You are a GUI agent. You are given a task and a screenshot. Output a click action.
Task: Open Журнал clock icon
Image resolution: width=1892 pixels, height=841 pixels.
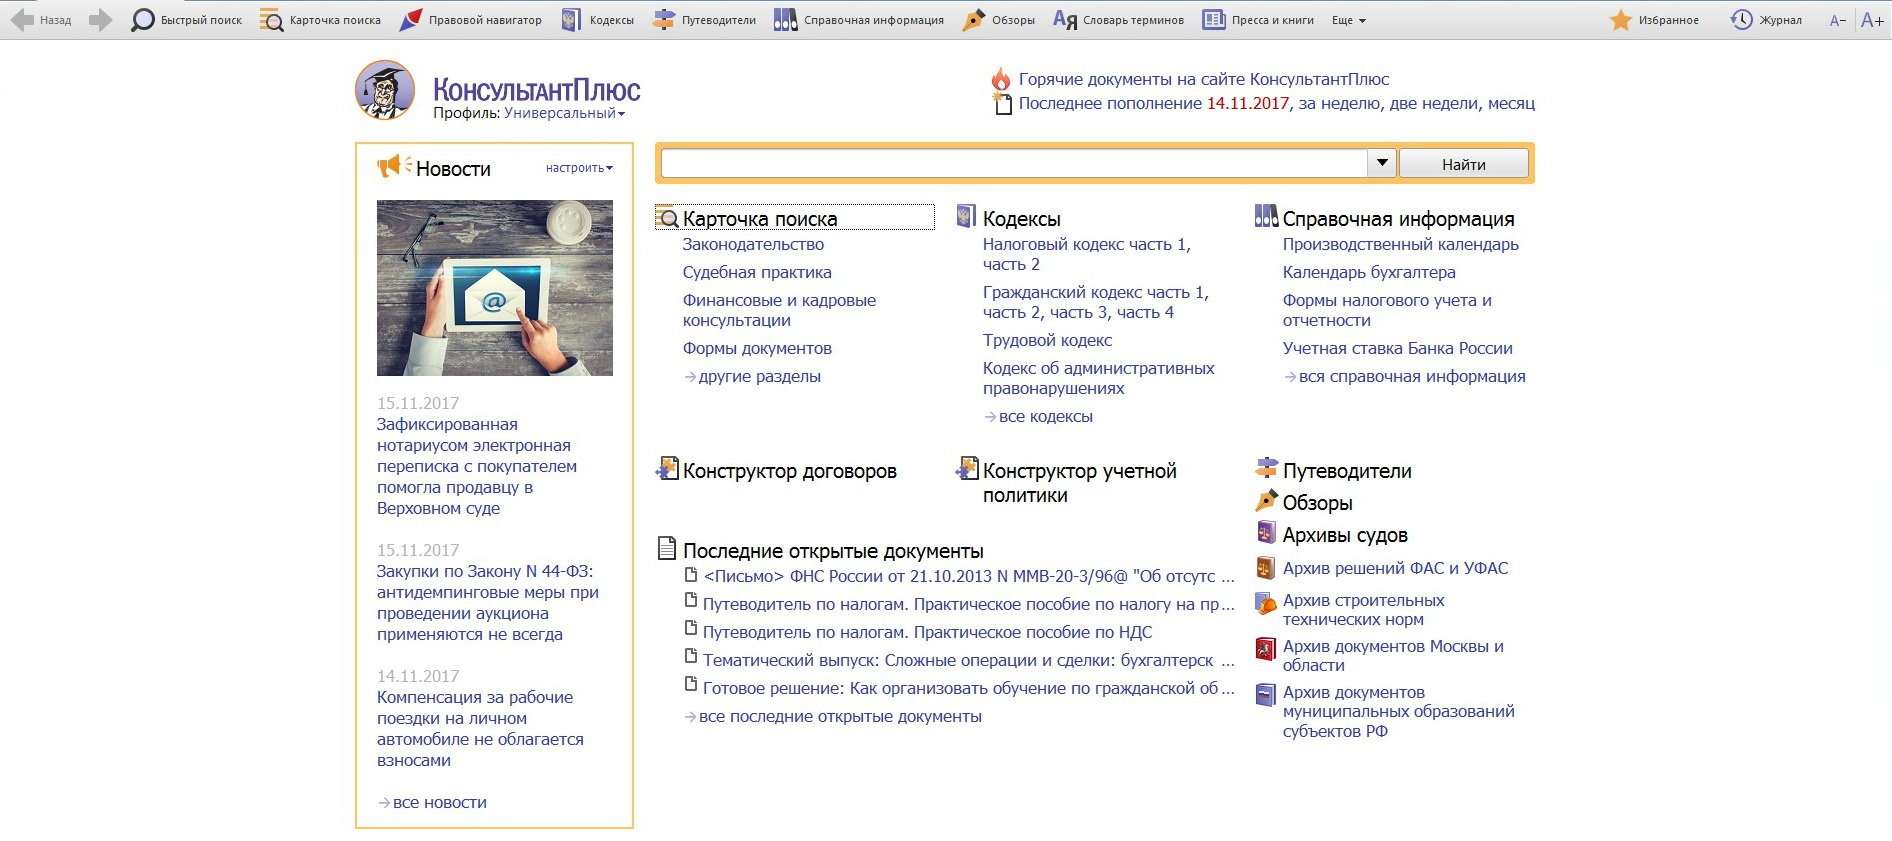1742,20
